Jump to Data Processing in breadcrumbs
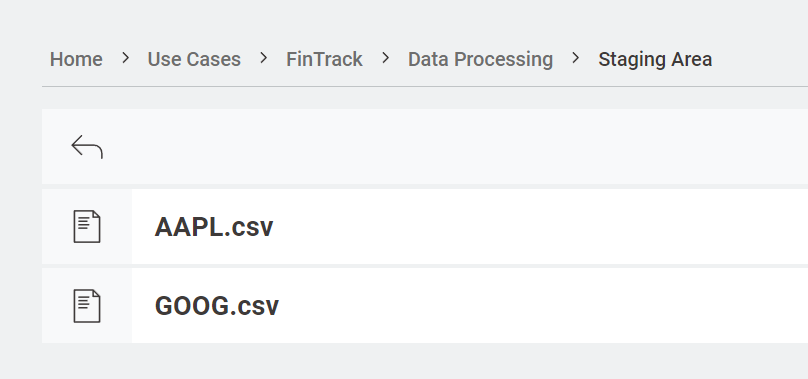Image resolution: width=808 pixels, height=379 pixels. pos(480,59)
